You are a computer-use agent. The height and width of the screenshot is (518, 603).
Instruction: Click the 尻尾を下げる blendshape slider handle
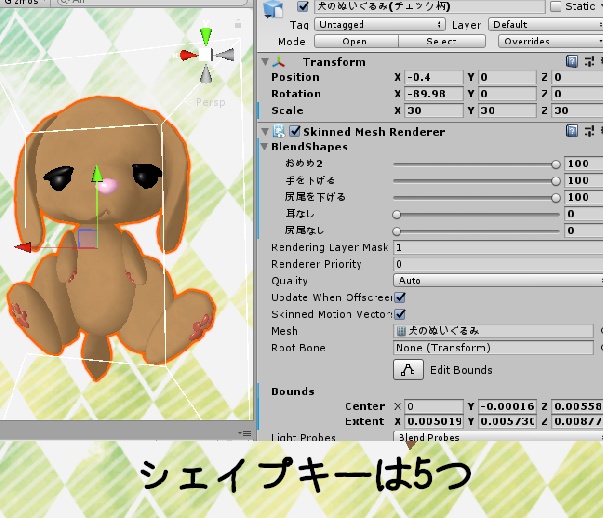(x=556, y=198)
